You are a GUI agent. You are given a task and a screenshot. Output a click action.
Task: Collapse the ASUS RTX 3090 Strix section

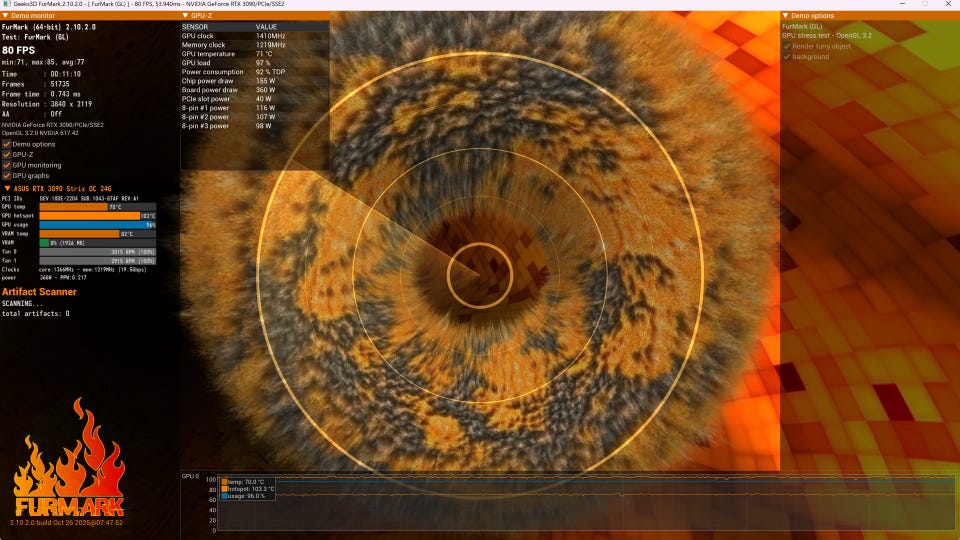pyautogui.click(x=7, y=189)
